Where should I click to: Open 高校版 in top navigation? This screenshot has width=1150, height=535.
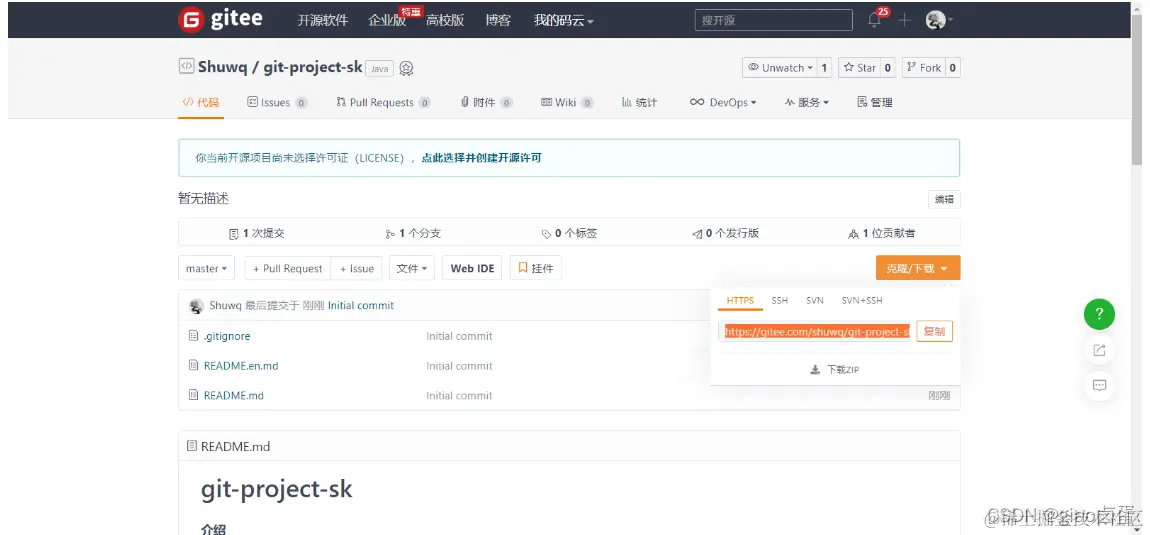[x=445, y=21]
